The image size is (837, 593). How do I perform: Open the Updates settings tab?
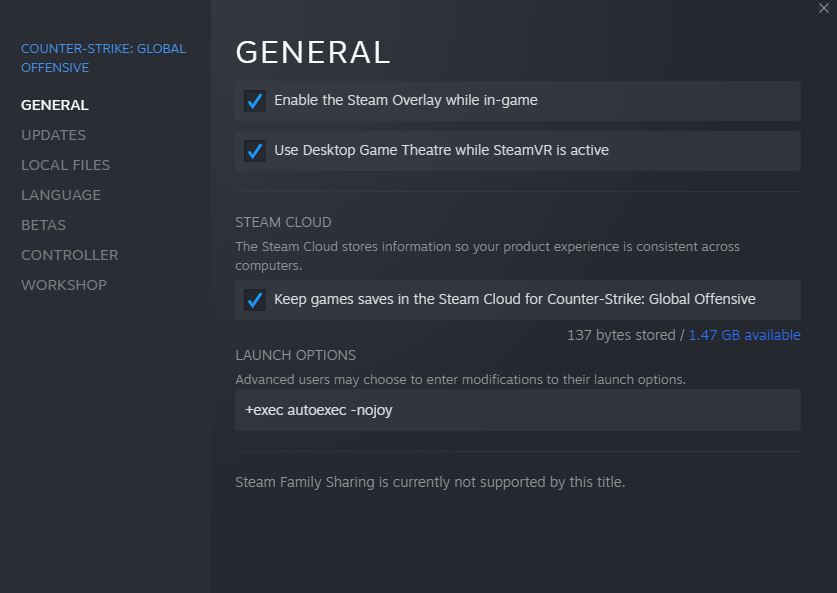coord(53,135)
